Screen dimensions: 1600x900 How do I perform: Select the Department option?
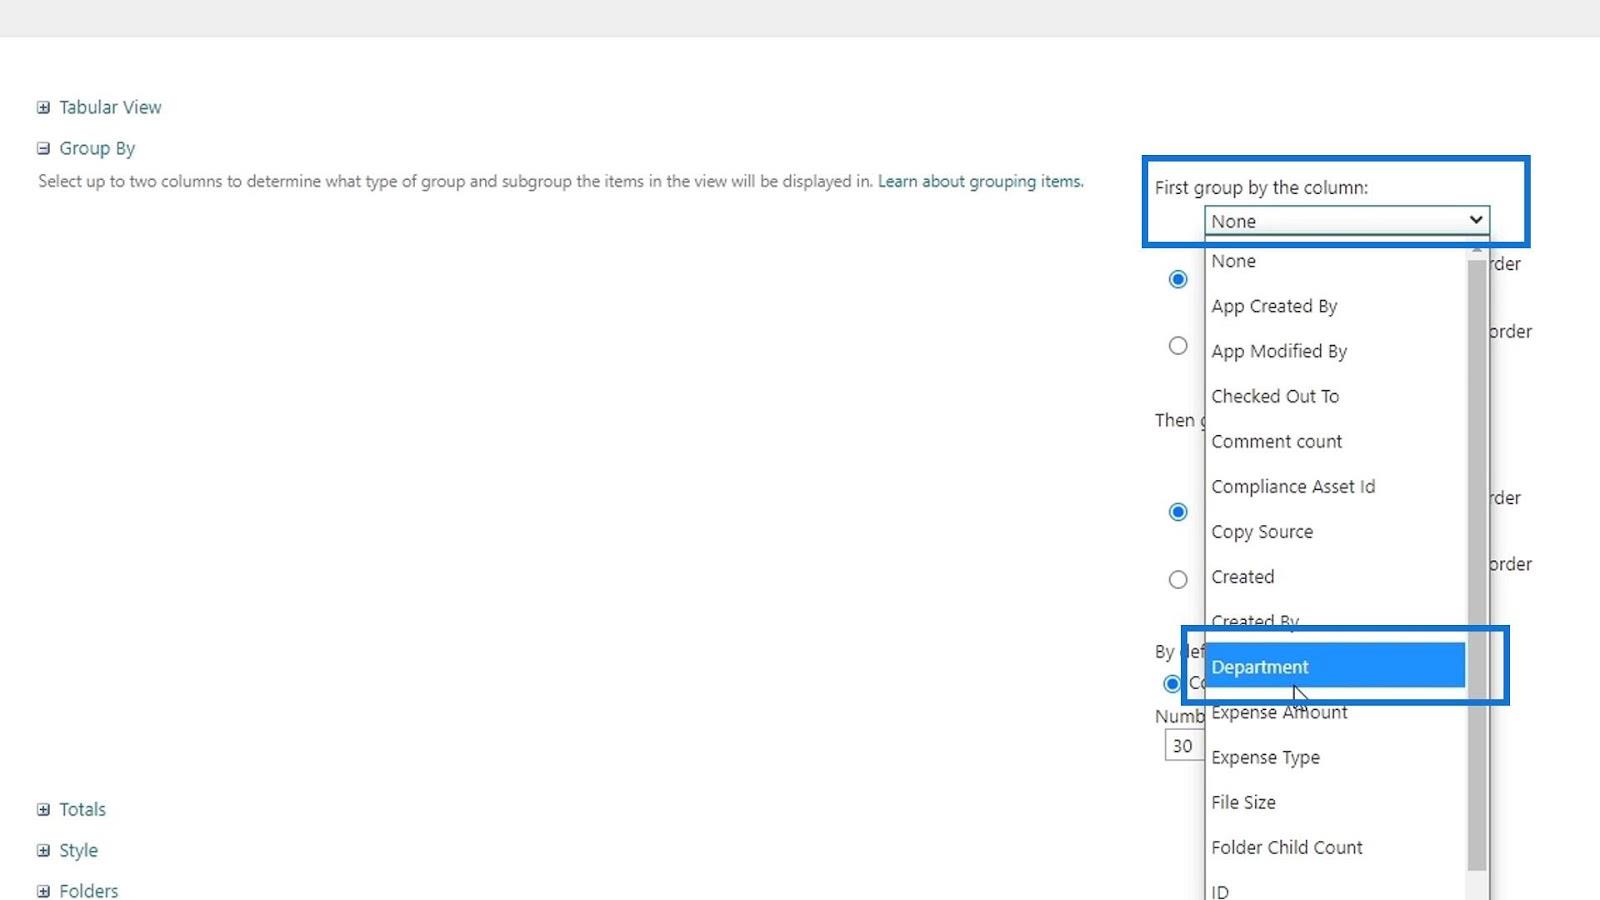[x=1335, y=667]
